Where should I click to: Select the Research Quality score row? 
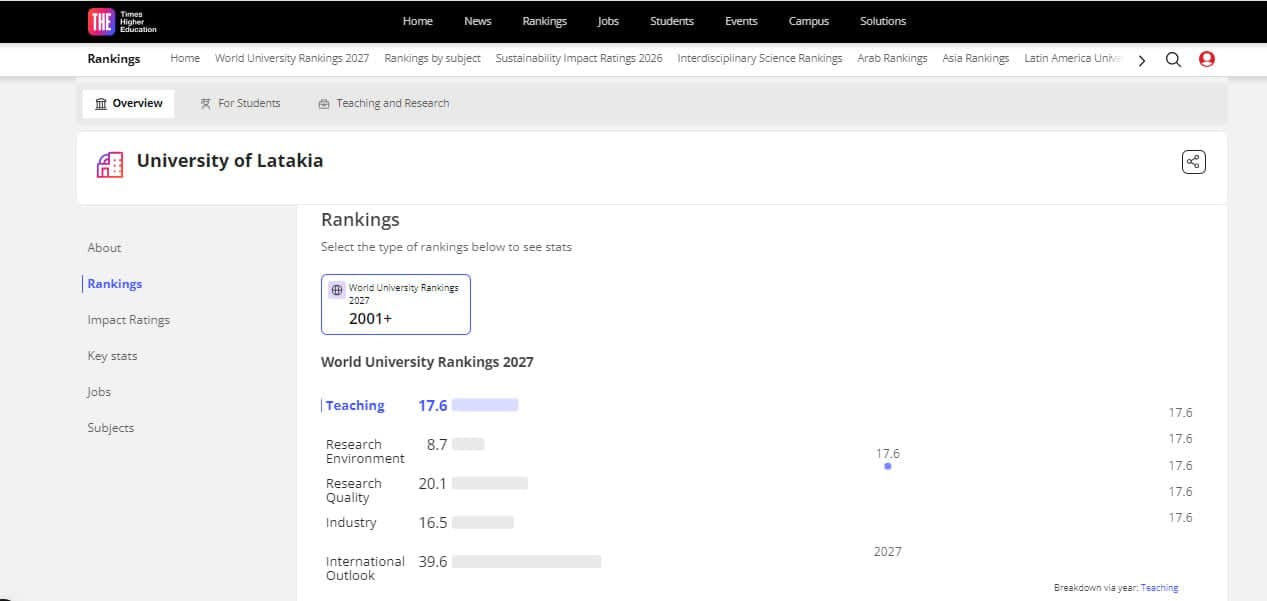[427, 490]
